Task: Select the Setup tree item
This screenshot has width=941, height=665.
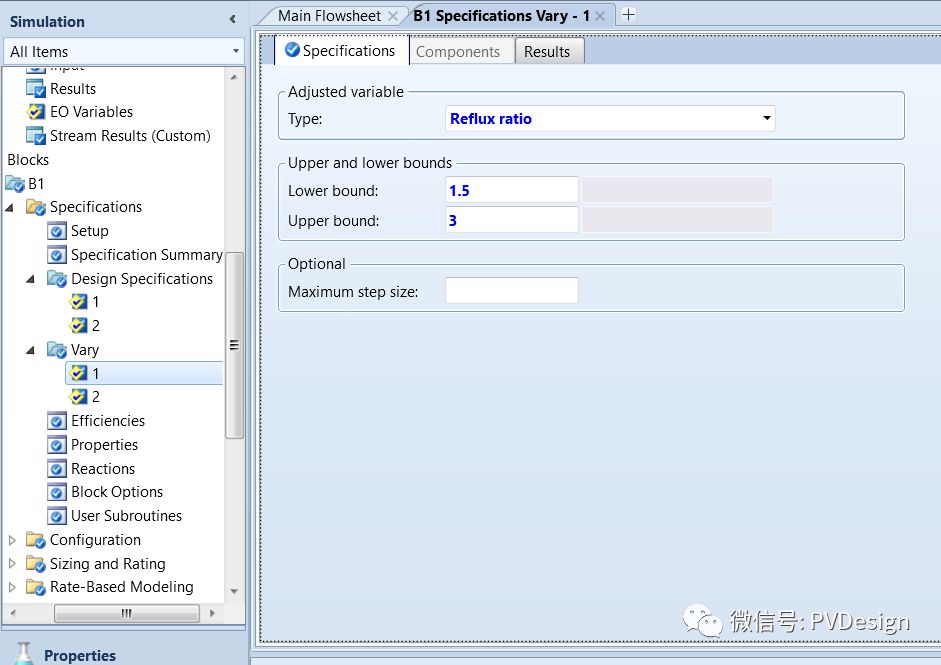Action: [89, 231]
